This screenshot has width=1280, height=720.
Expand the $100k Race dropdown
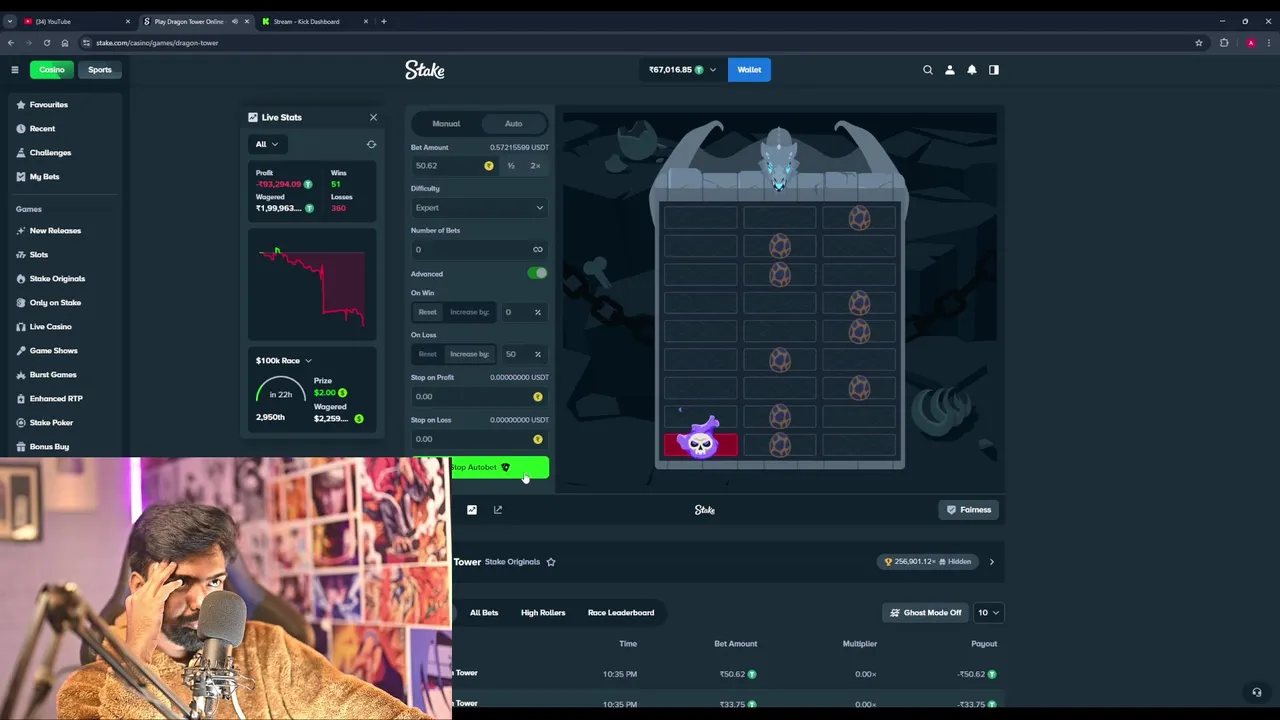[x=283, y=361]
